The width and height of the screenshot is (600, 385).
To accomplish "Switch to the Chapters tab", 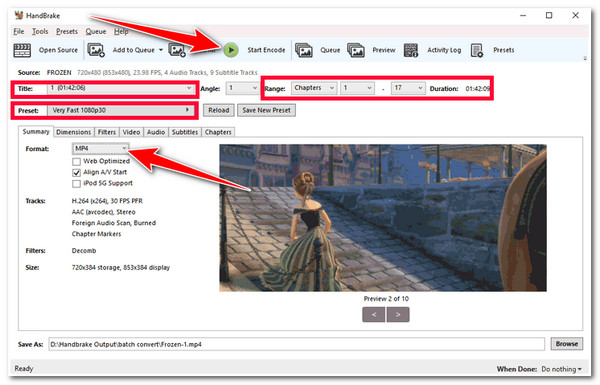I will pyautogui.click(x=218, y=132).
